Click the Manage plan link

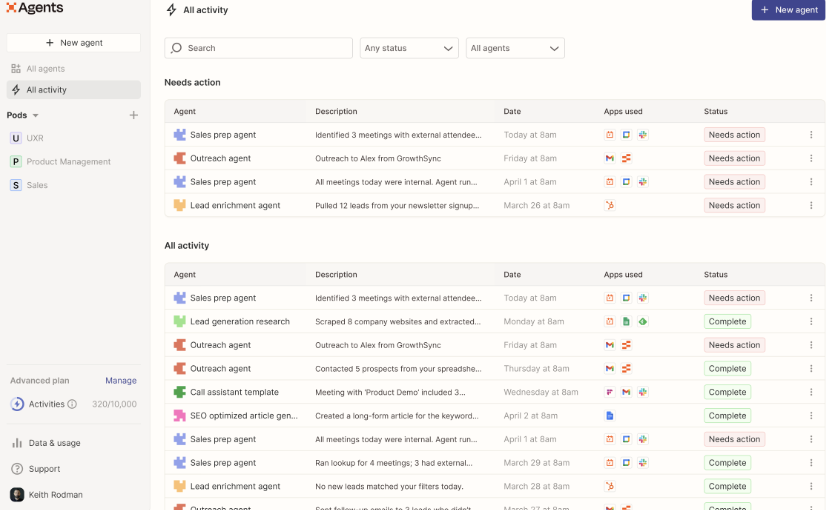click(x=121, y=380)
